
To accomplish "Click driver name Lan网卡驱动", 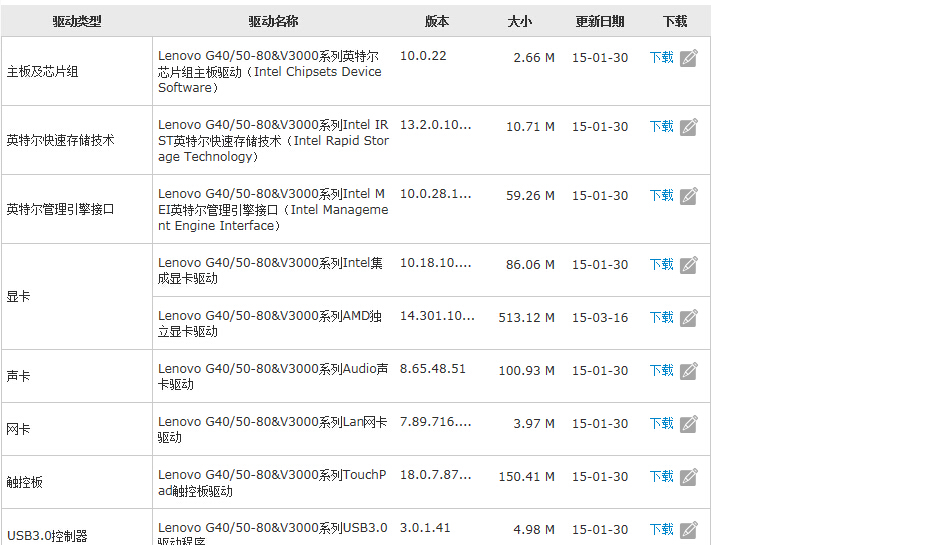I will [x=272, y=429].
